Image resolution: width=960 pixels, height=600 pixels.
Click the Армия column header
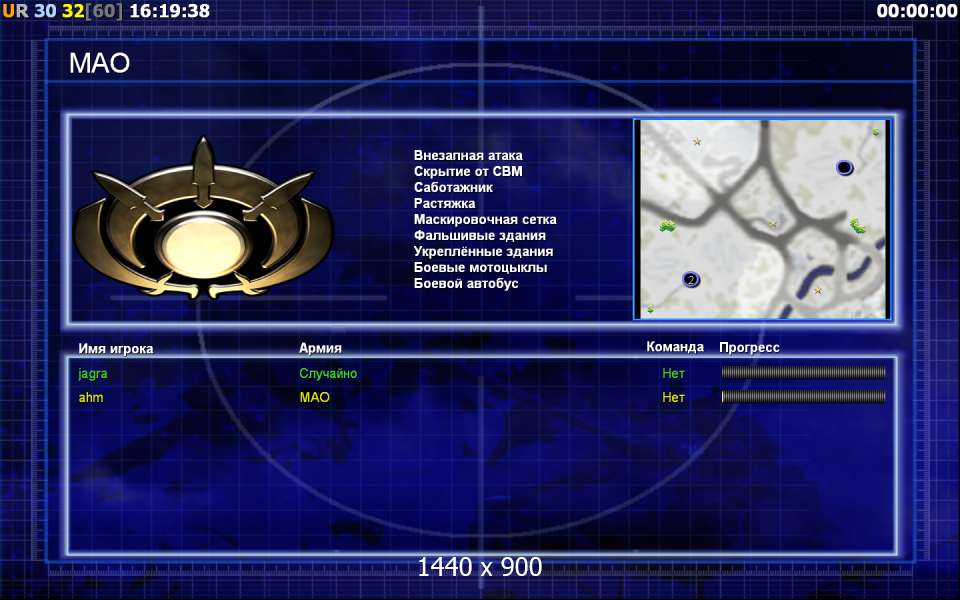[320, 348]
